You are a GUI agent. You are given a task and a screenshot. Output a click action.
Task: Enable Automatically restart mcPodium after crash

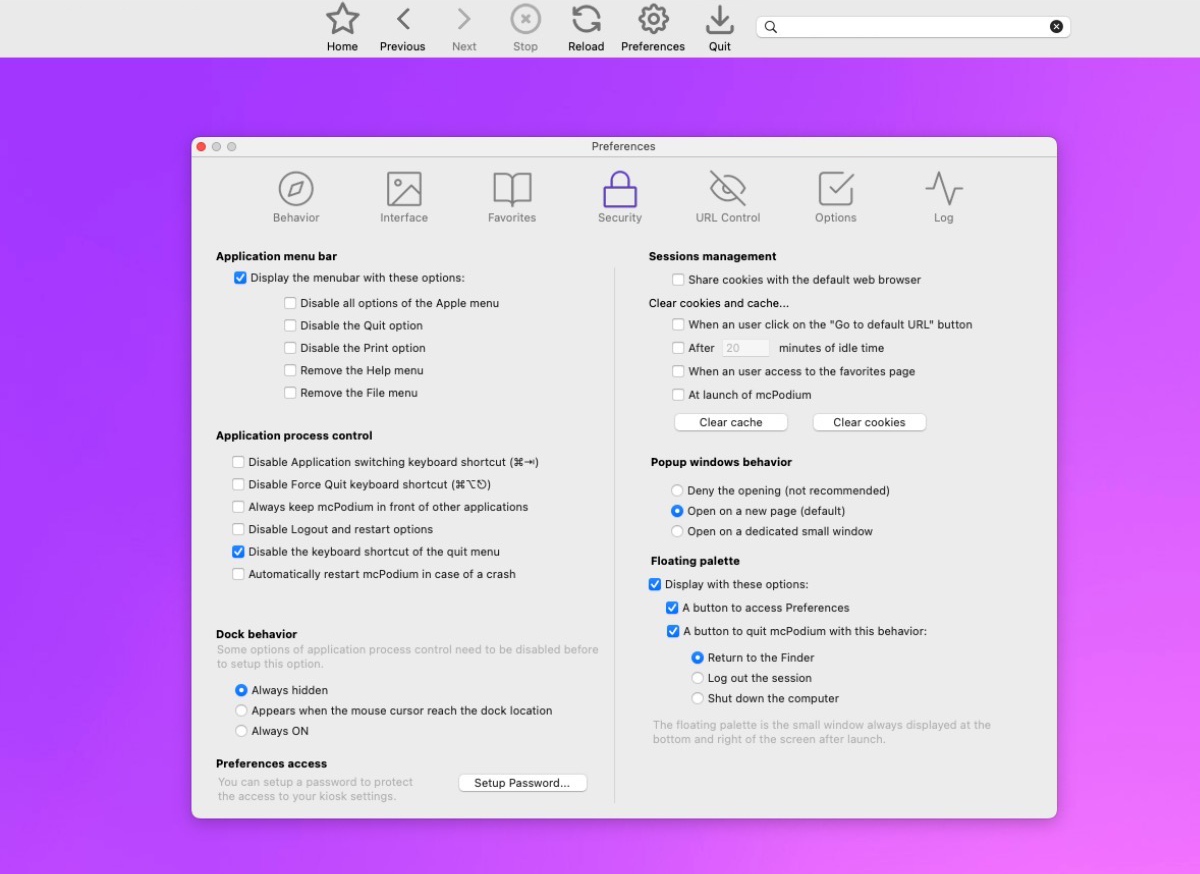(238, 574)
